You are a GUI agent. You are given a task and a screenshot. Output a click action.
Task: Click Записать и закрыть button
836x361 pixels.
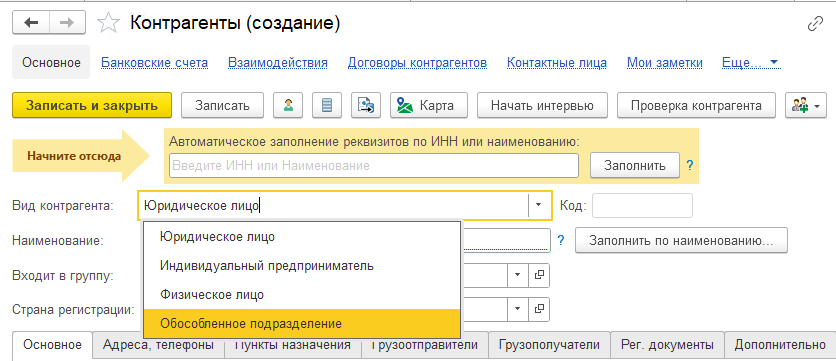click(x=92, y=106)
